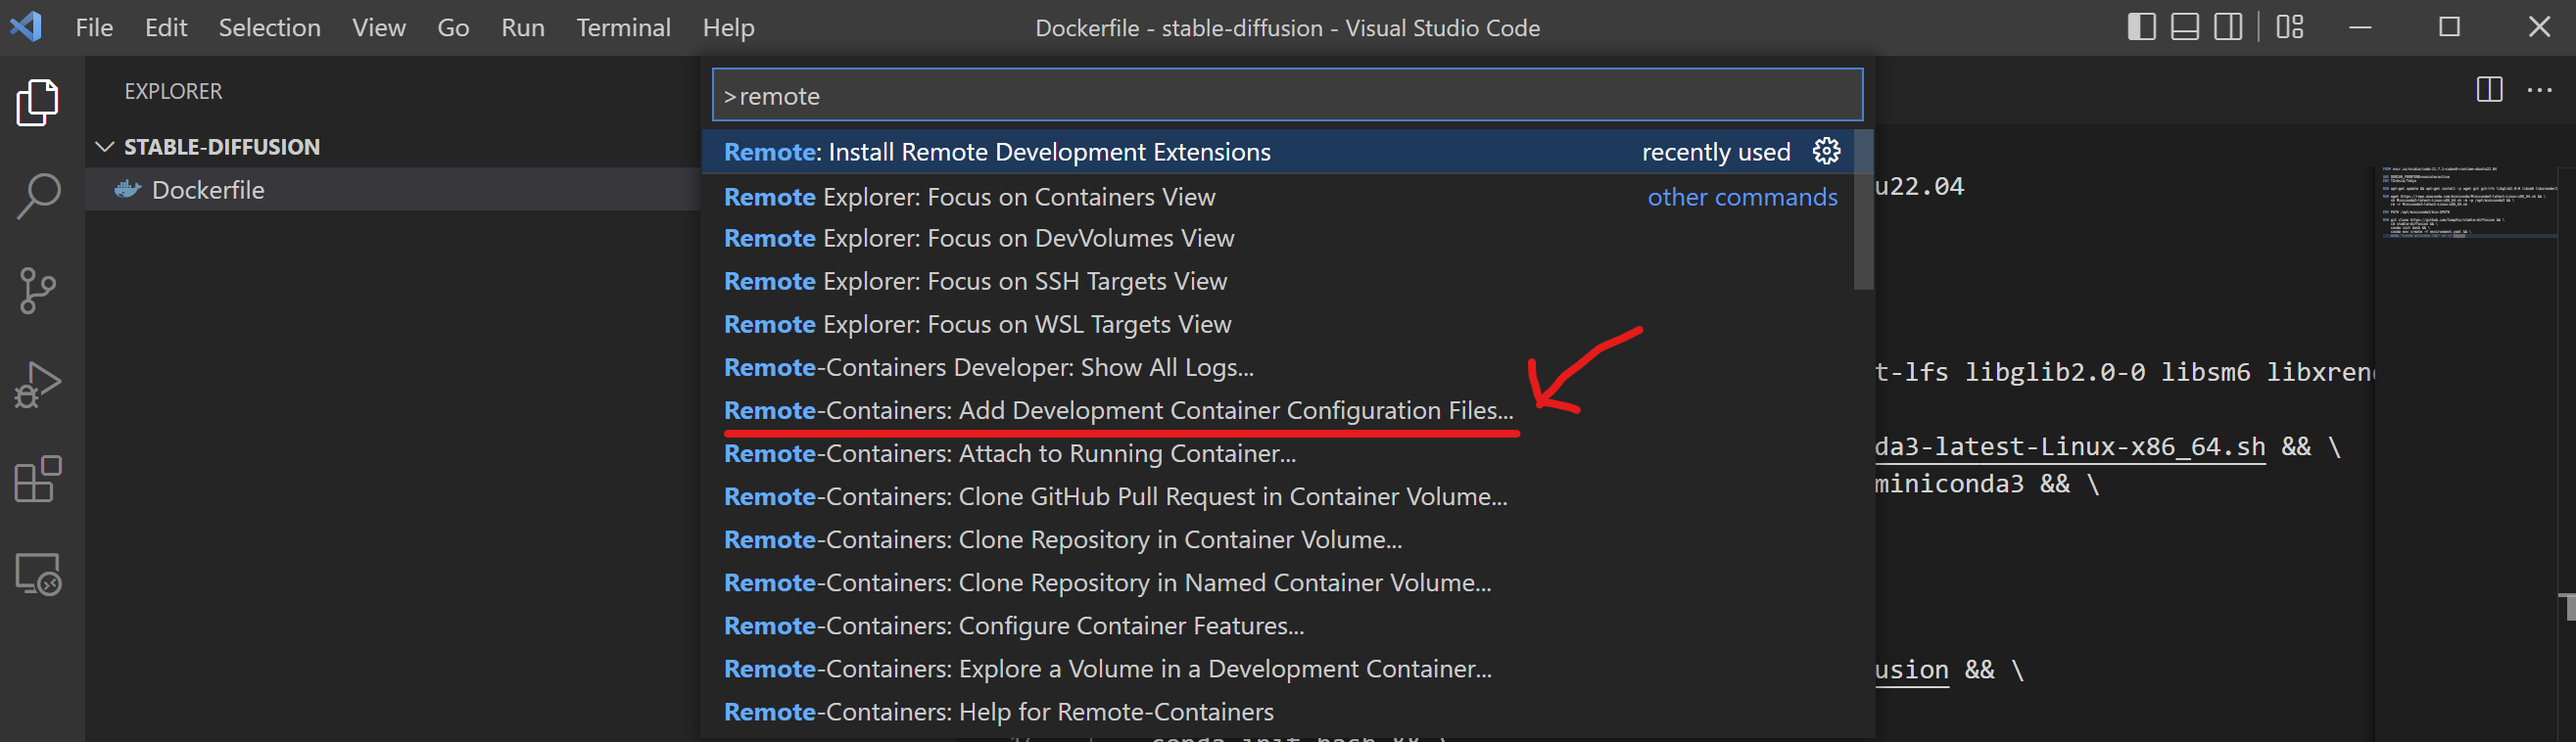Click the command palette input field
The image size is (2576, 742).
coord(1286,96)
